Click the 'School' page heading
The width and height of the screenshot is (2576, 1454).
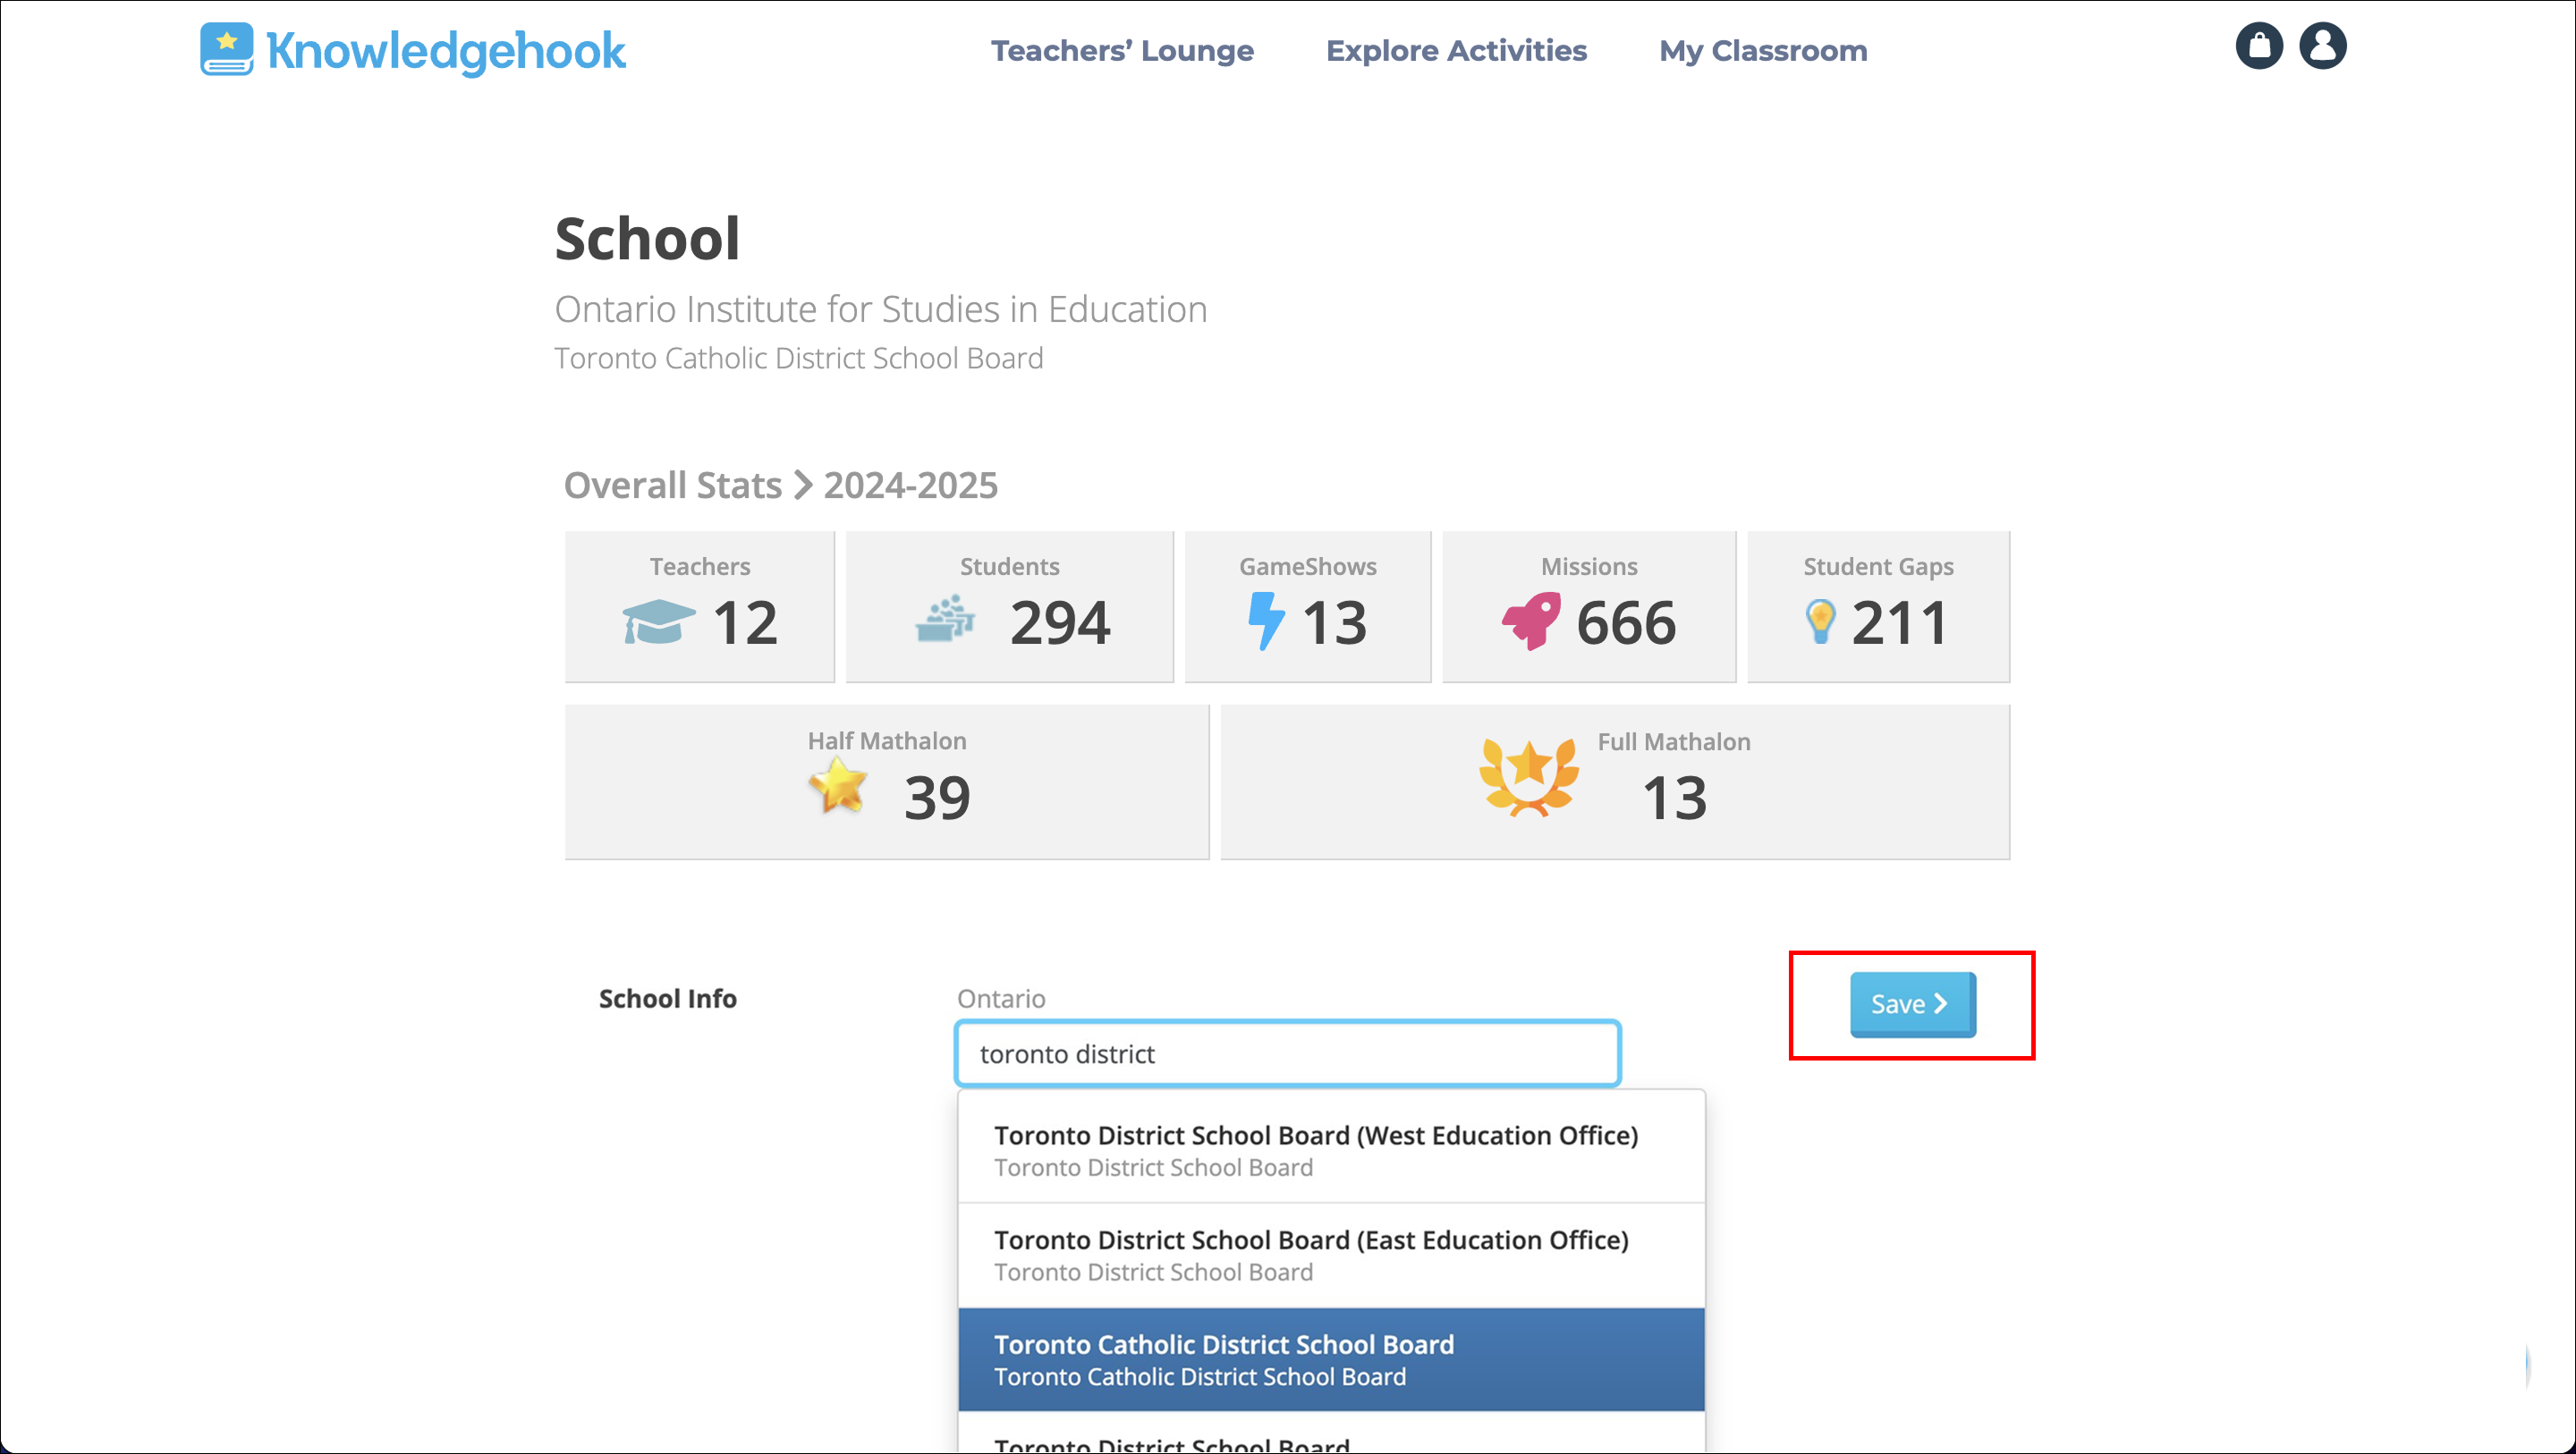point(648,239)
